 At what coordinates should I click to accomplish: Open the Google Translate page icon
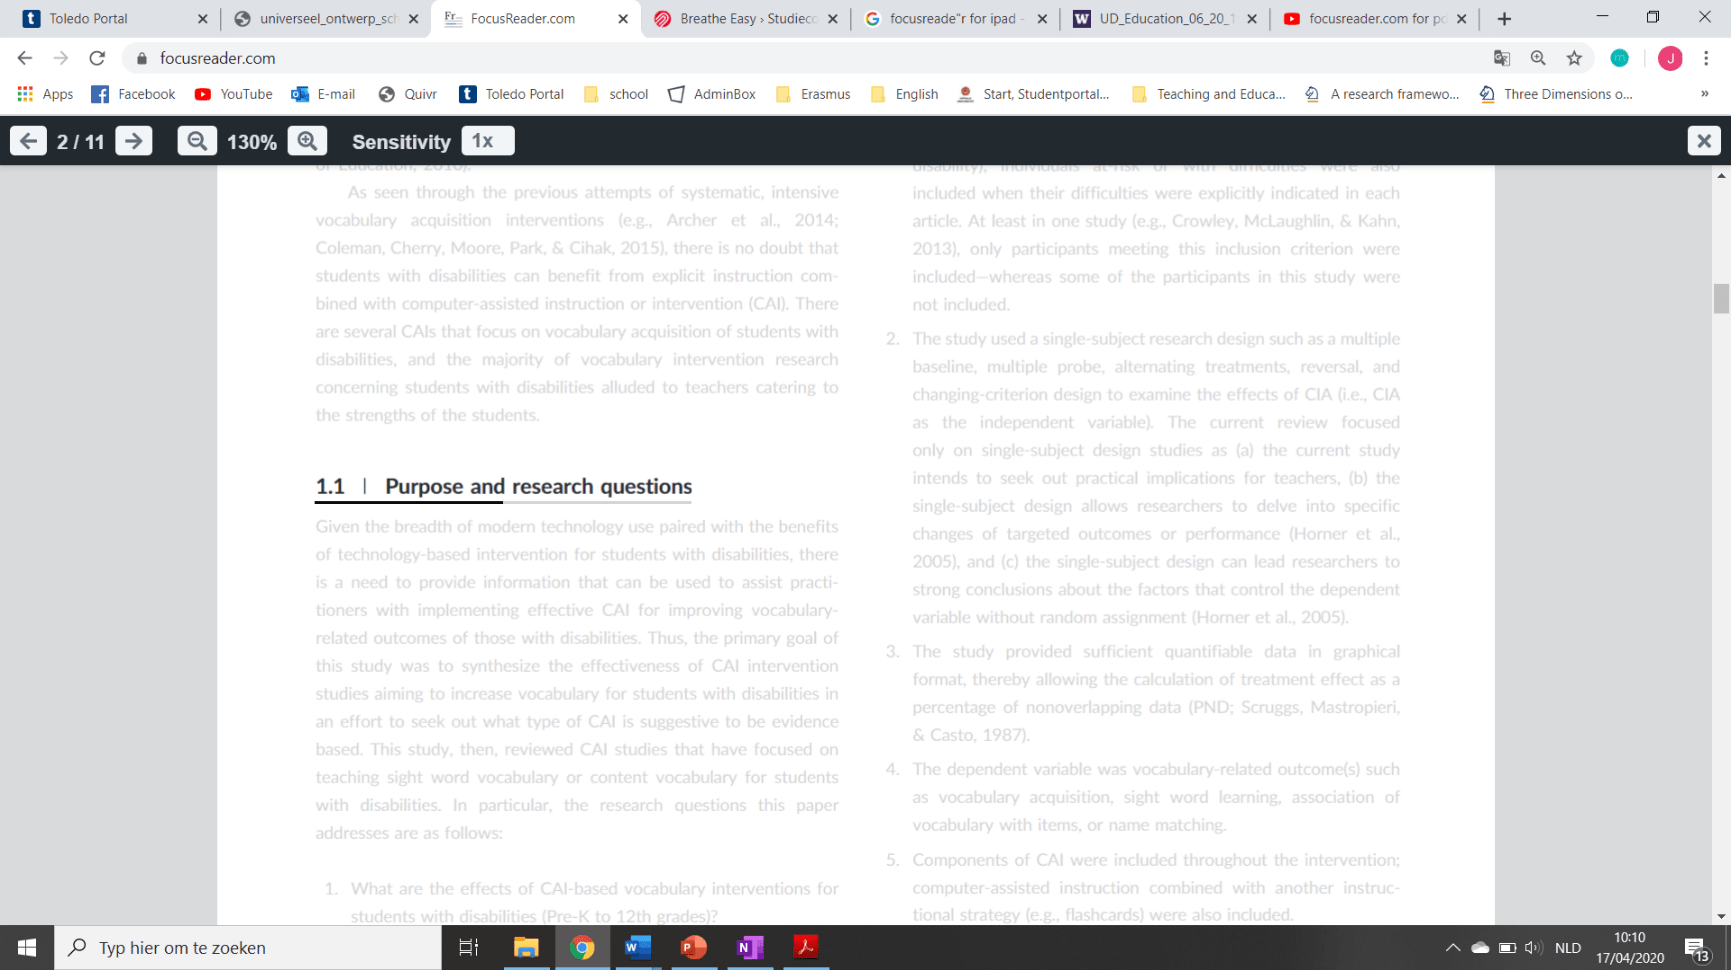1502,58
